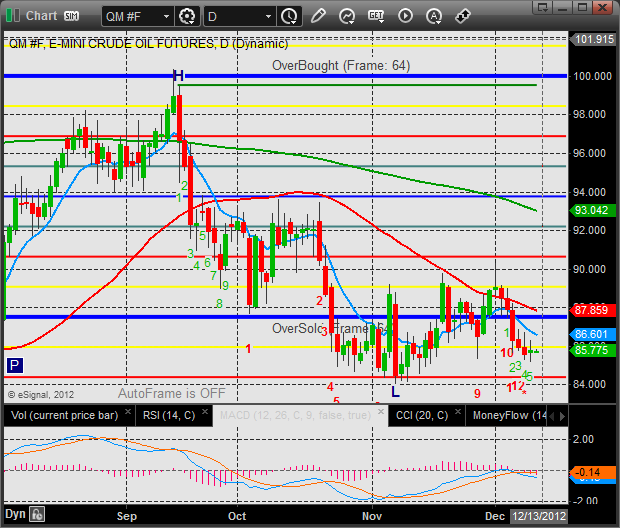Screen dimensions: 620x528
Task: Open the GET Advanced studies menu
Action: (376, 16)
